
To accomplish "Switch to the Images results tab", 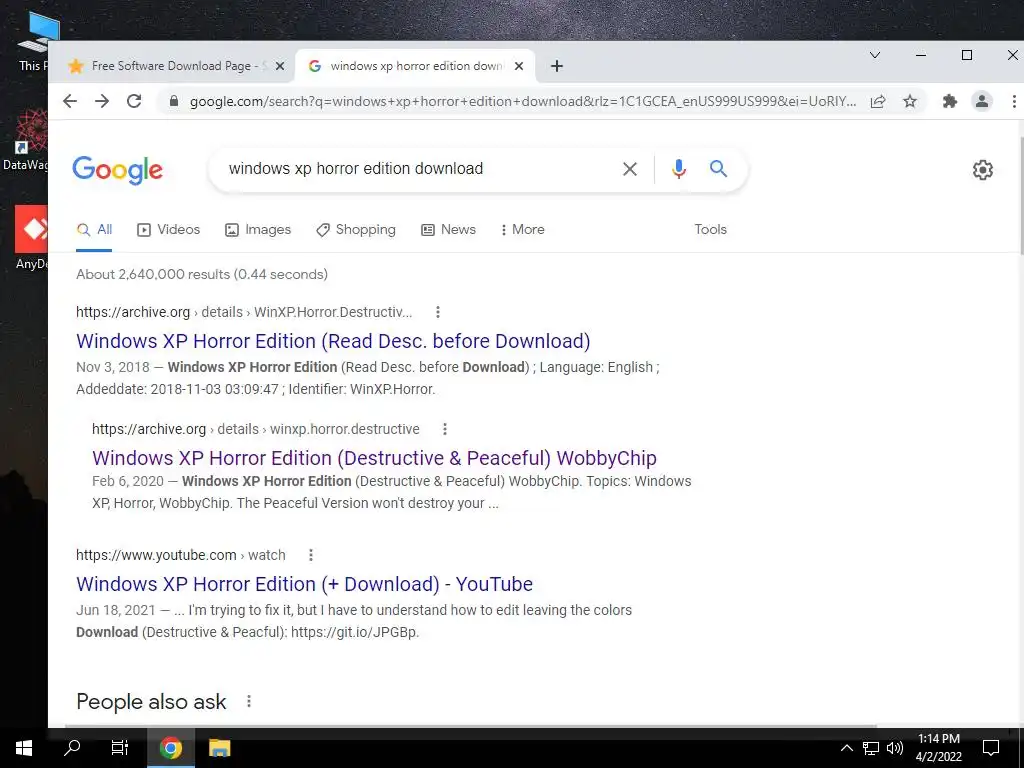I will pos(258,230).
